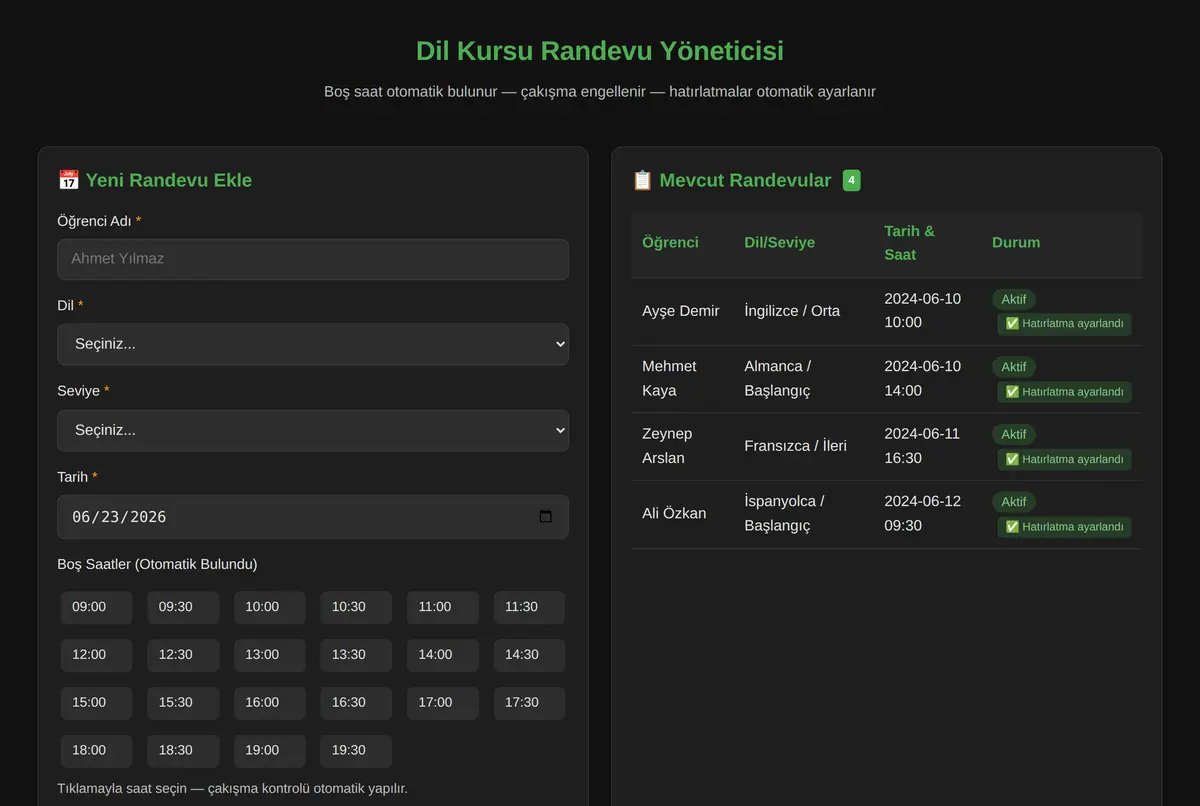Pick the 17:30 time slot
Image resolution: width=1200 pixels, height=806 pixels.
(529, 703)
